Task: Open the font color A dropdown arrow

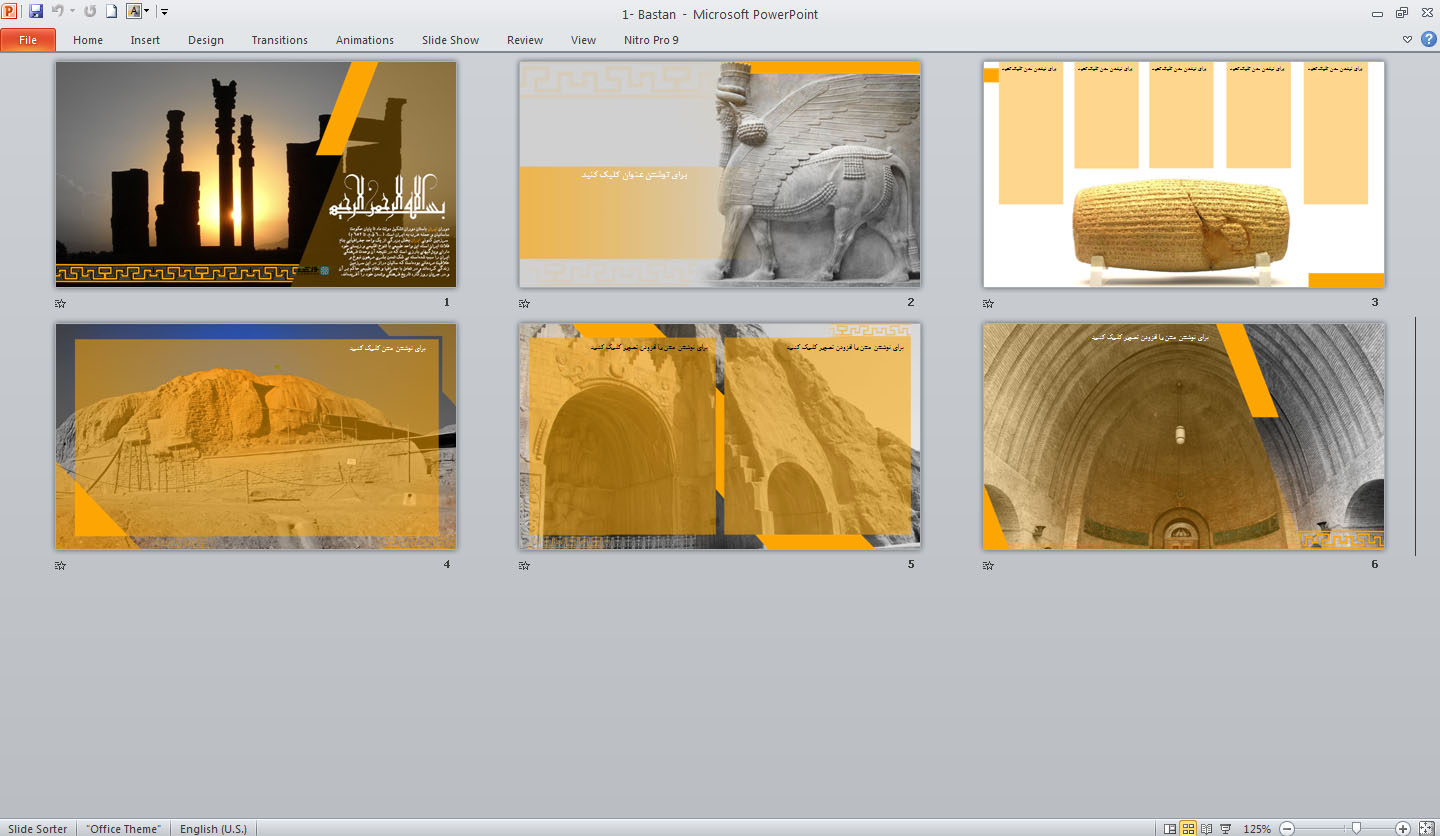Action: point(147,12)
